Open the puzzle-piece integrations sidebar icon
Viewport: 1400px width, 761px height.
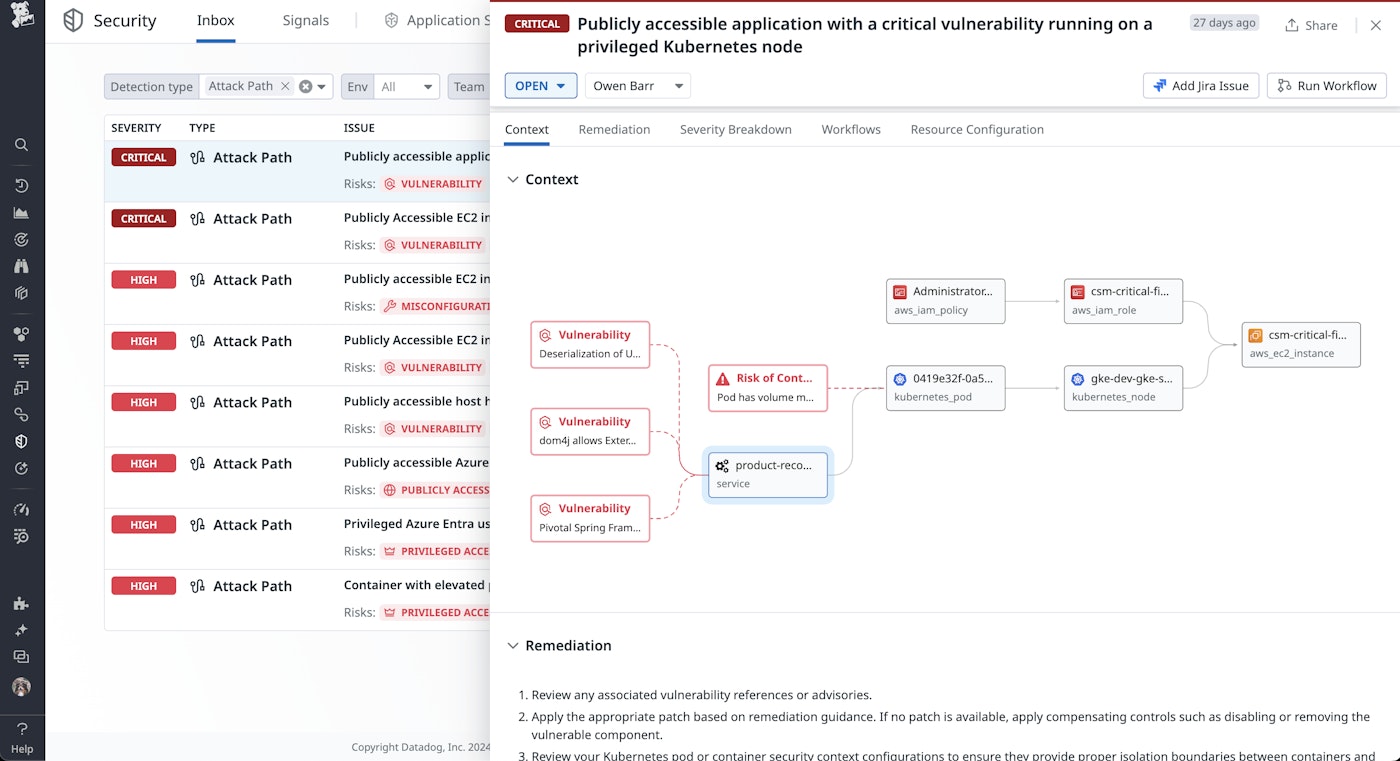click(x=21, y=603)
